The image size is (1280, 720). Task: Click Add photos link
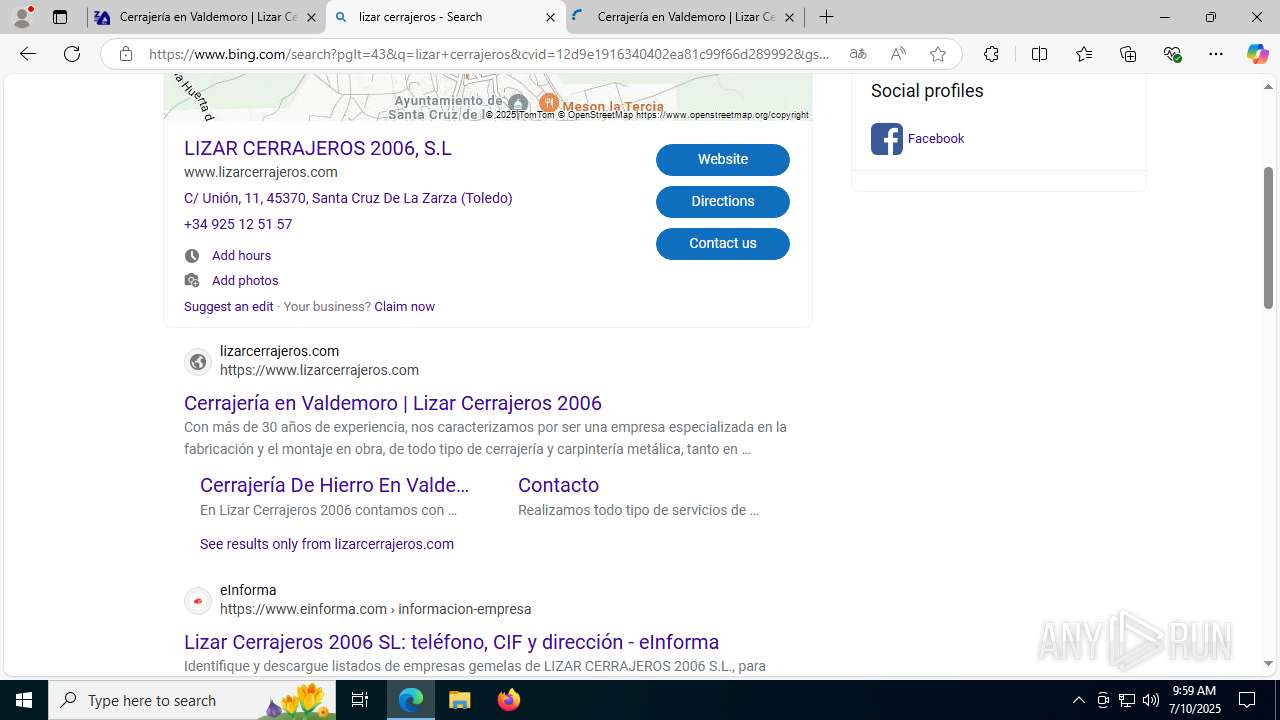[x=245, y=281]
